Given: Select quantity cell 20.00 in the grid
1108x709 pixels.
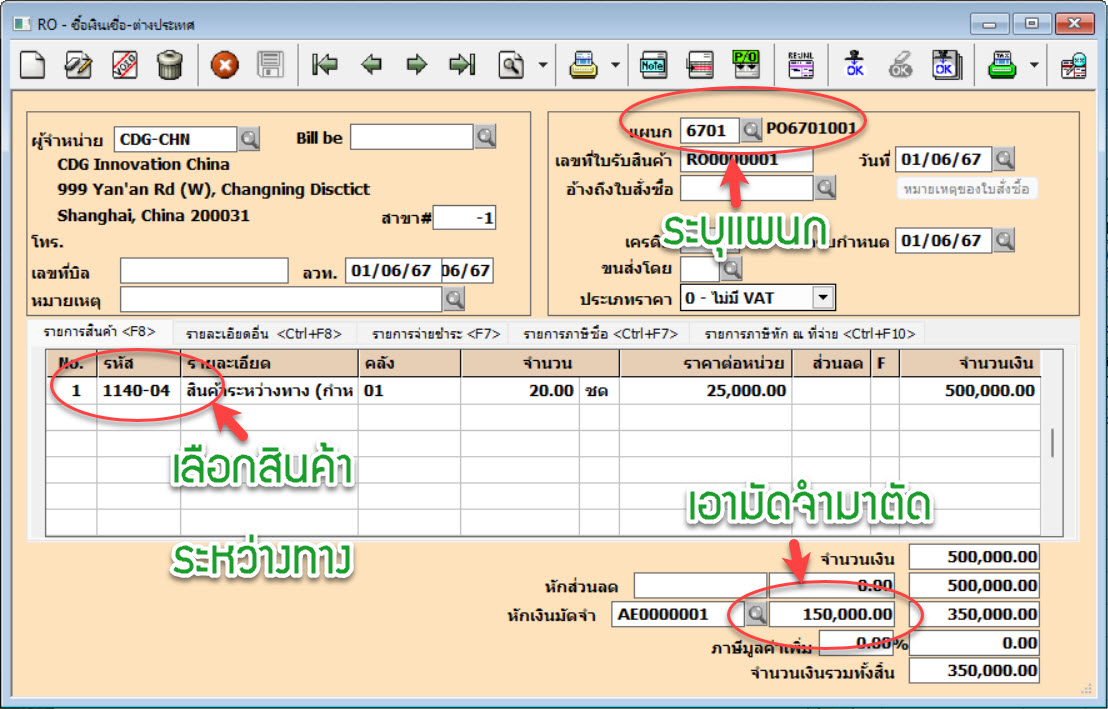Looking at the screenshot, I should (x=520, y=390).
